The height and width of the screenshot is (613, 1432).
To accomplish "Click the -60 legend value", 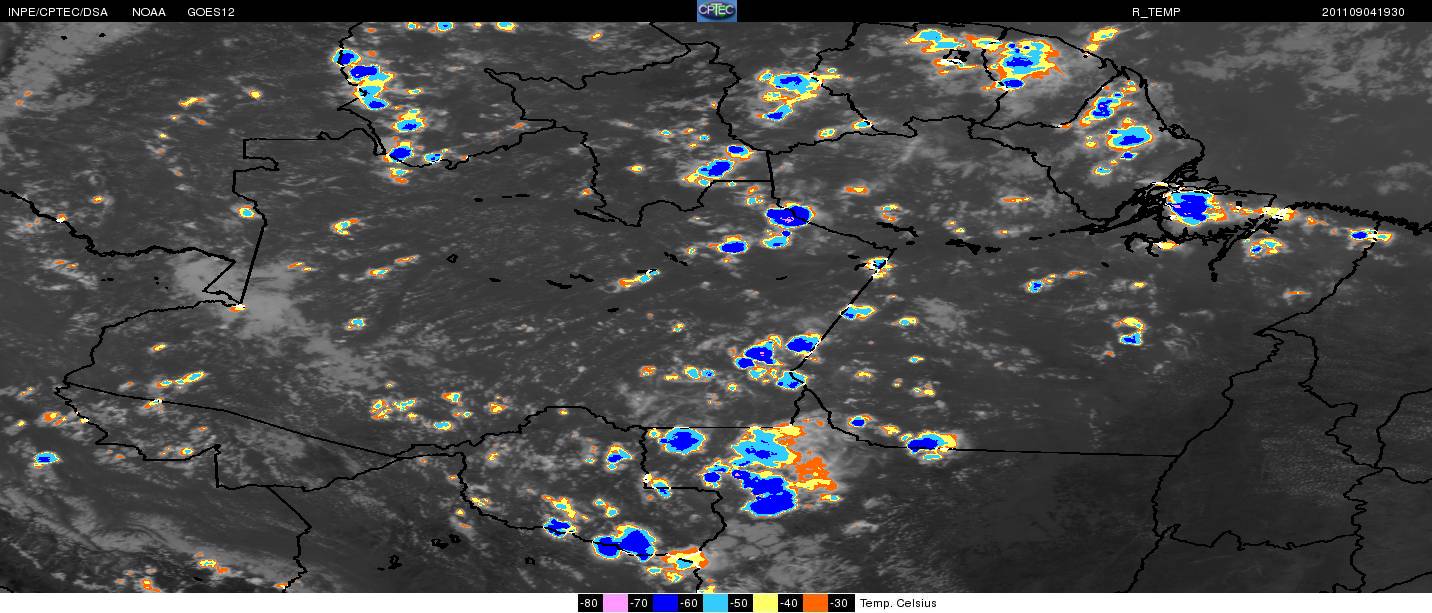I will click(690, 603).
